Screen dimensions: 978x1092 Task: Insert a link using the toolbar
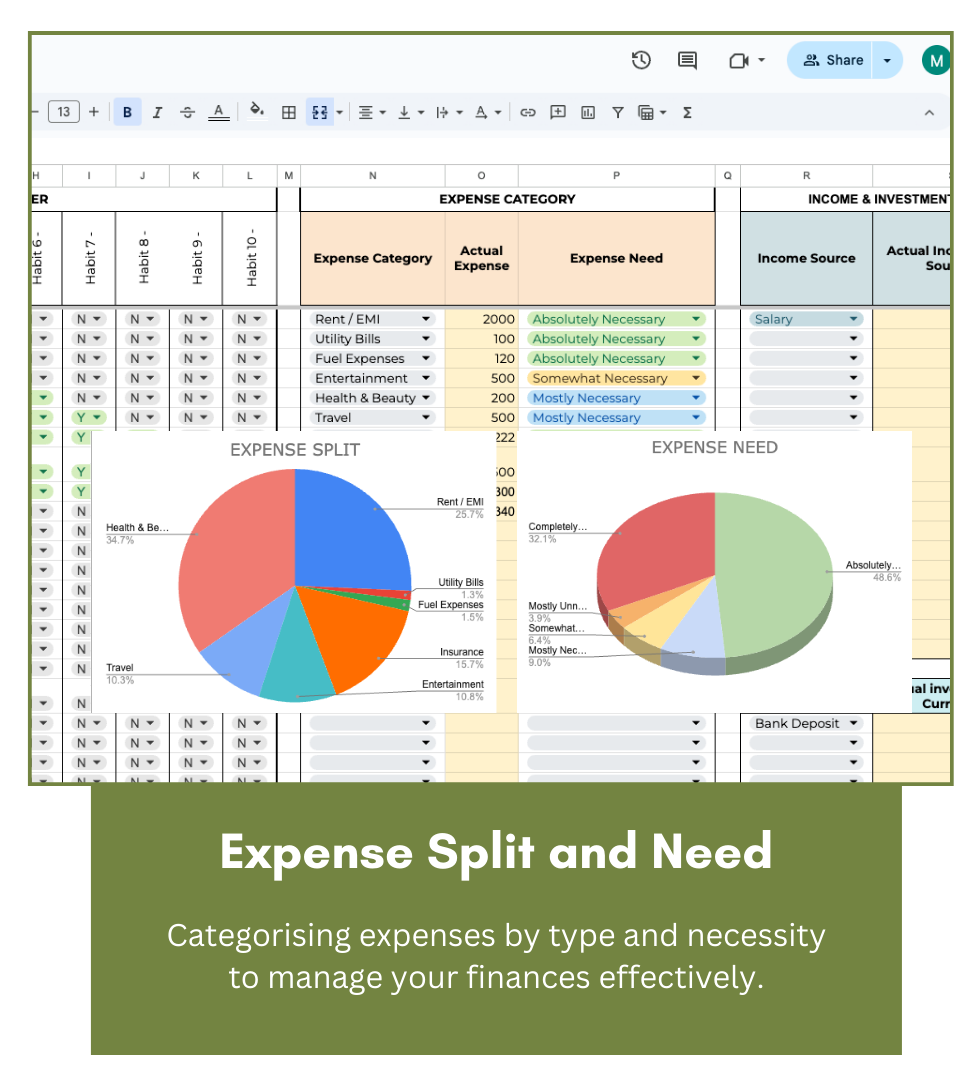click(528, 113)
